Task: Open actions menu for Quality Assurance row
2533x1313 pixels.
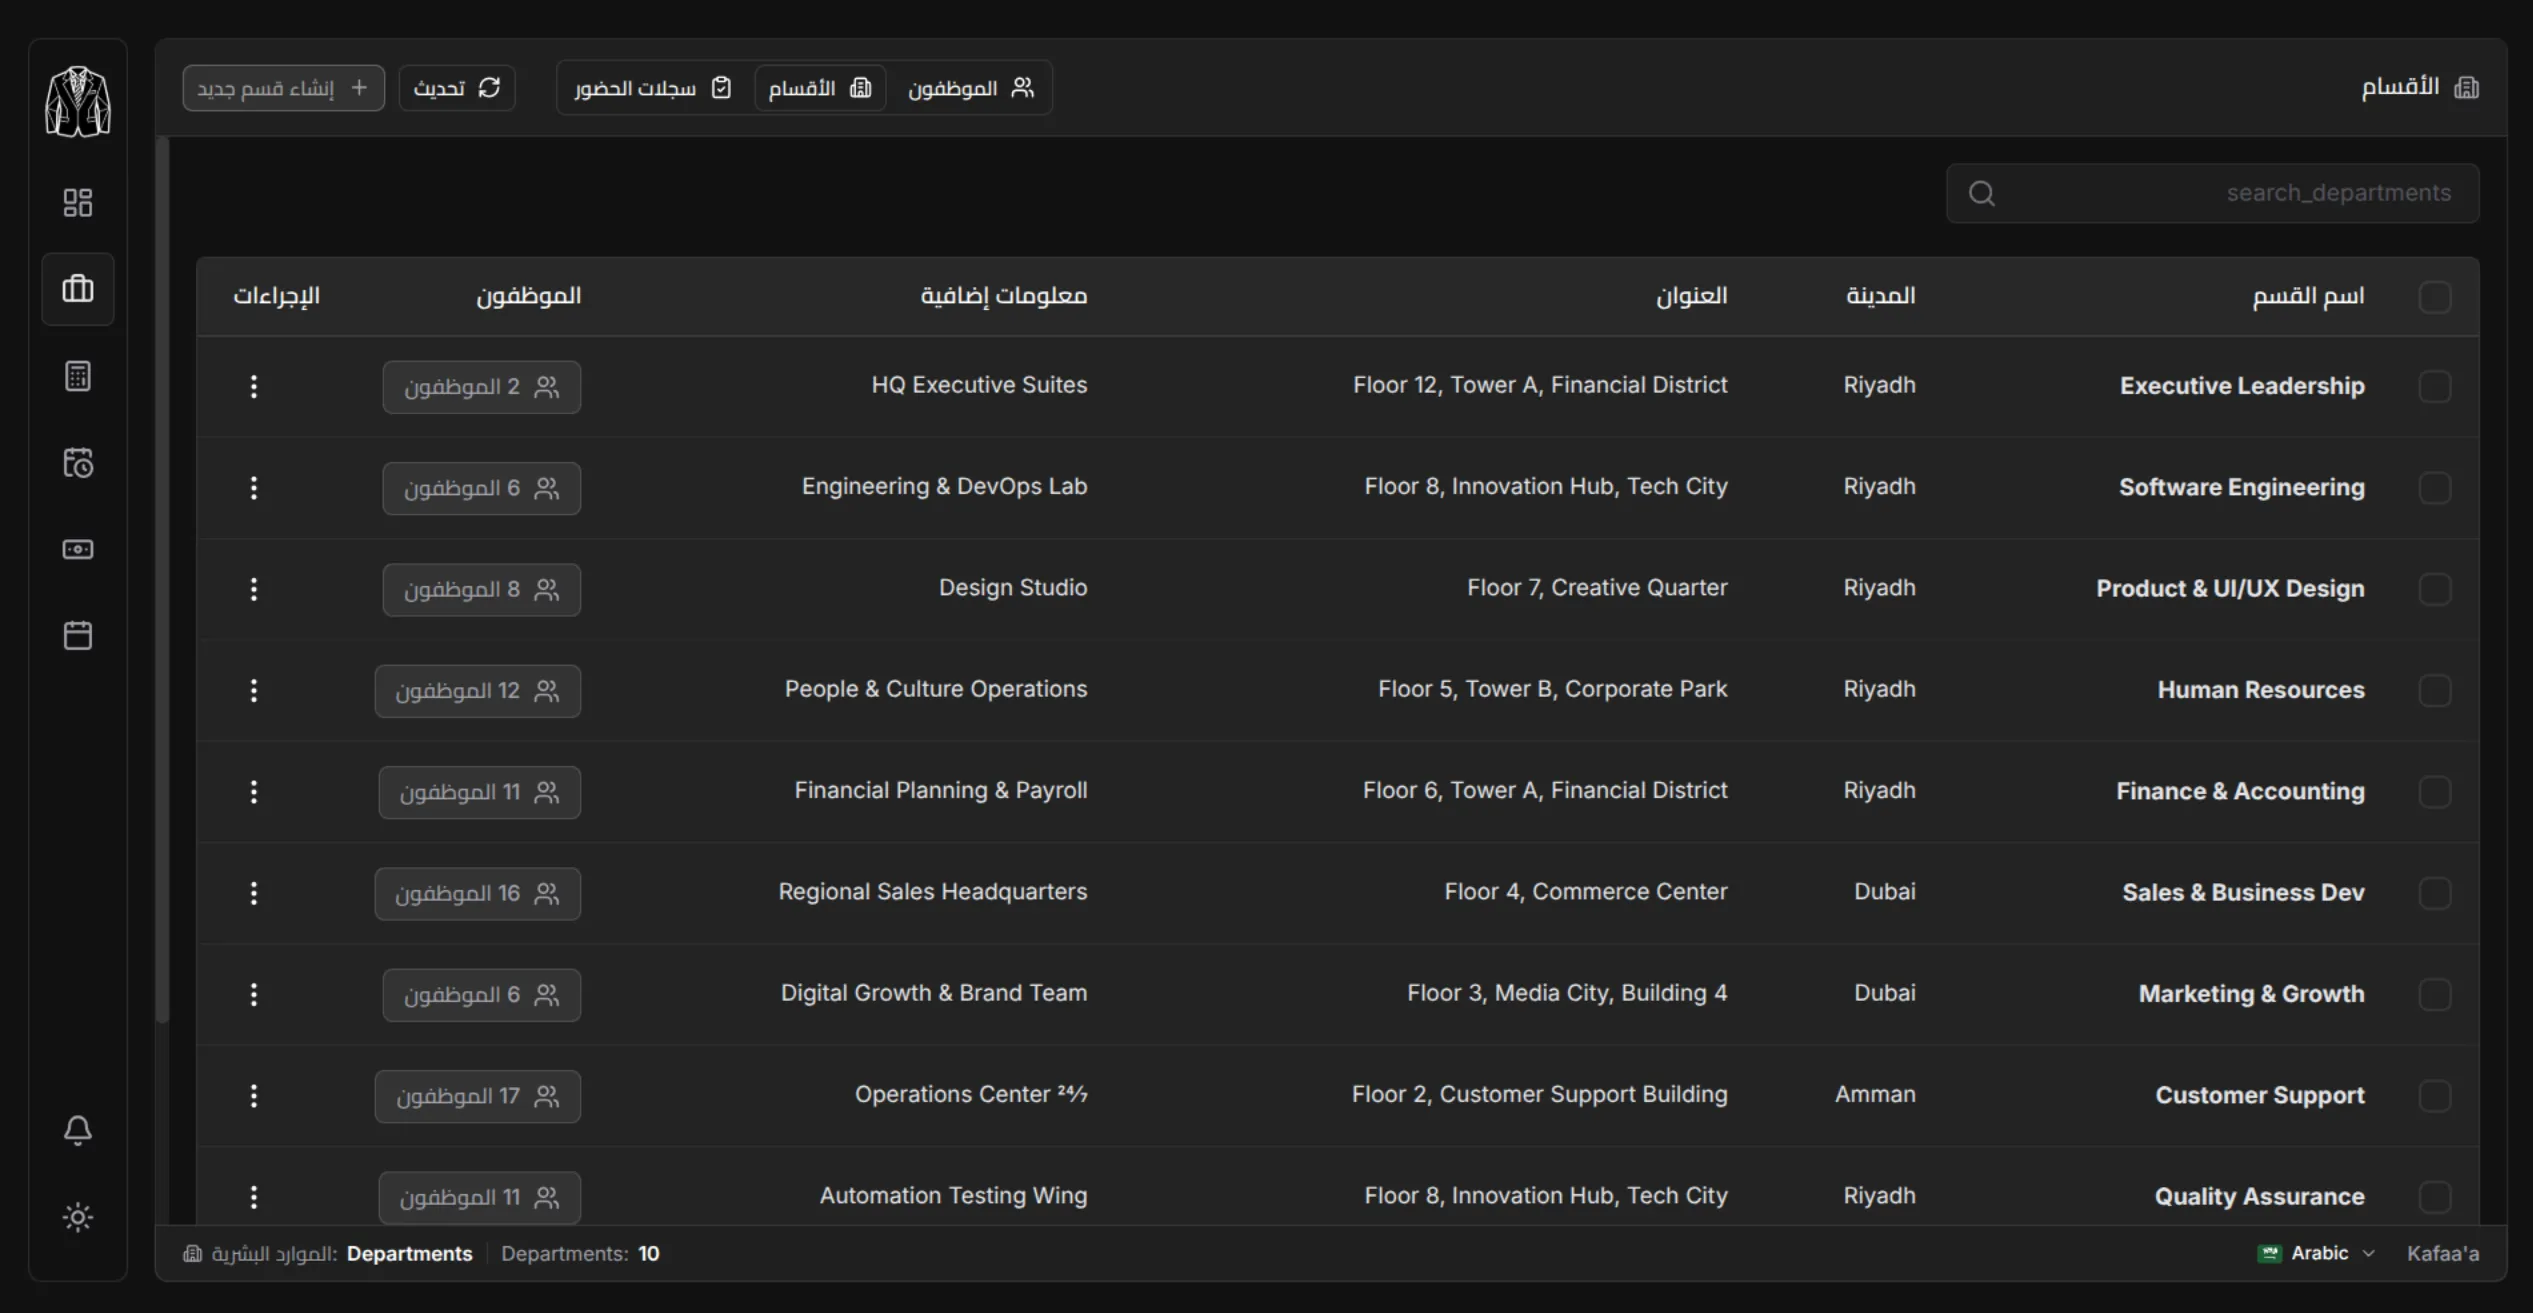Action: click(x=253, y=1197)
